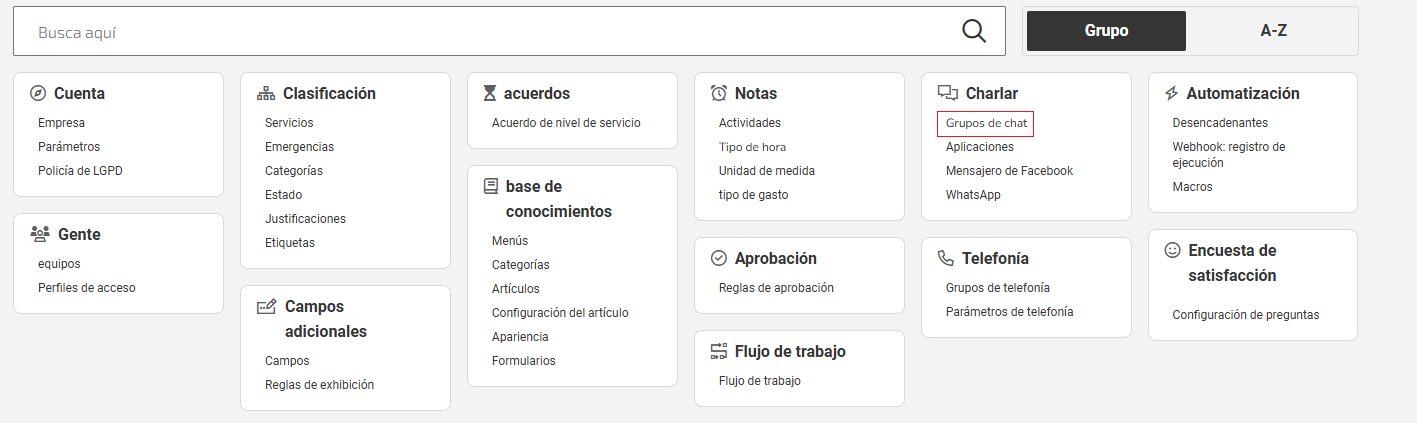Switch to the A-Z view tab
Viewport: 1417px width, 423px height.
1273,31
